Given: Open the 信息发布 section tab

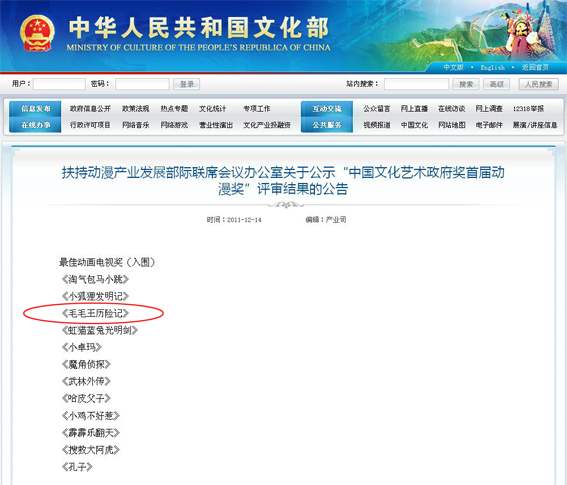Looking at the screenshot, I should (35, 109).
